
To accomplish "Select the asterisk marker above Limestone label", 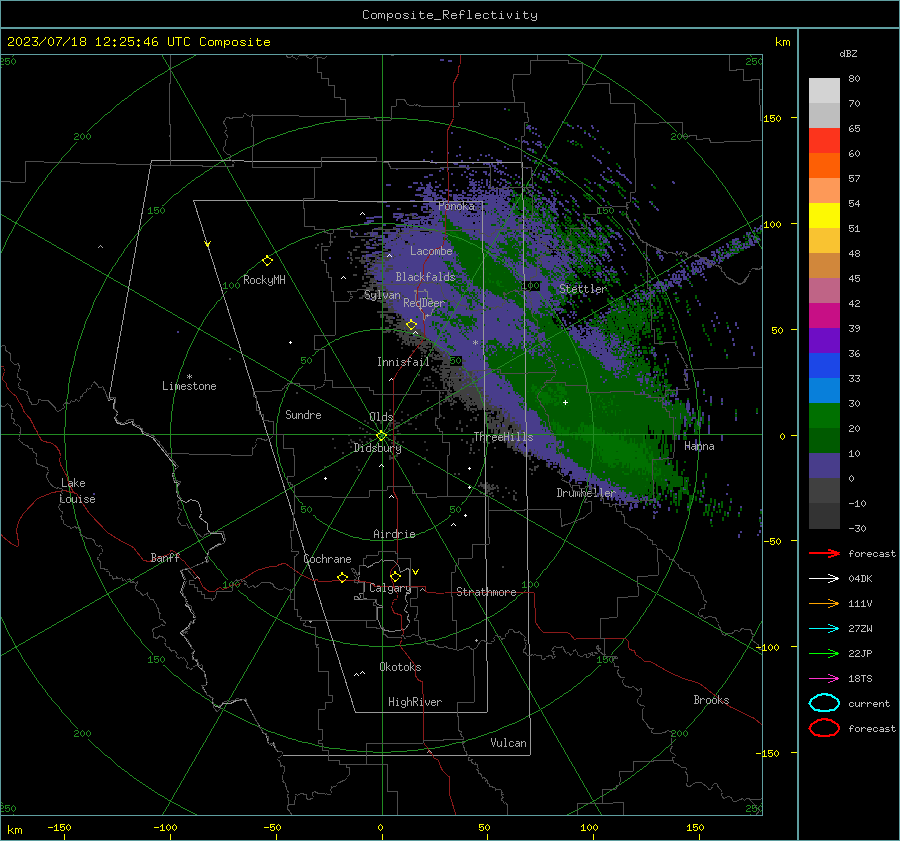I will [189, 377].
